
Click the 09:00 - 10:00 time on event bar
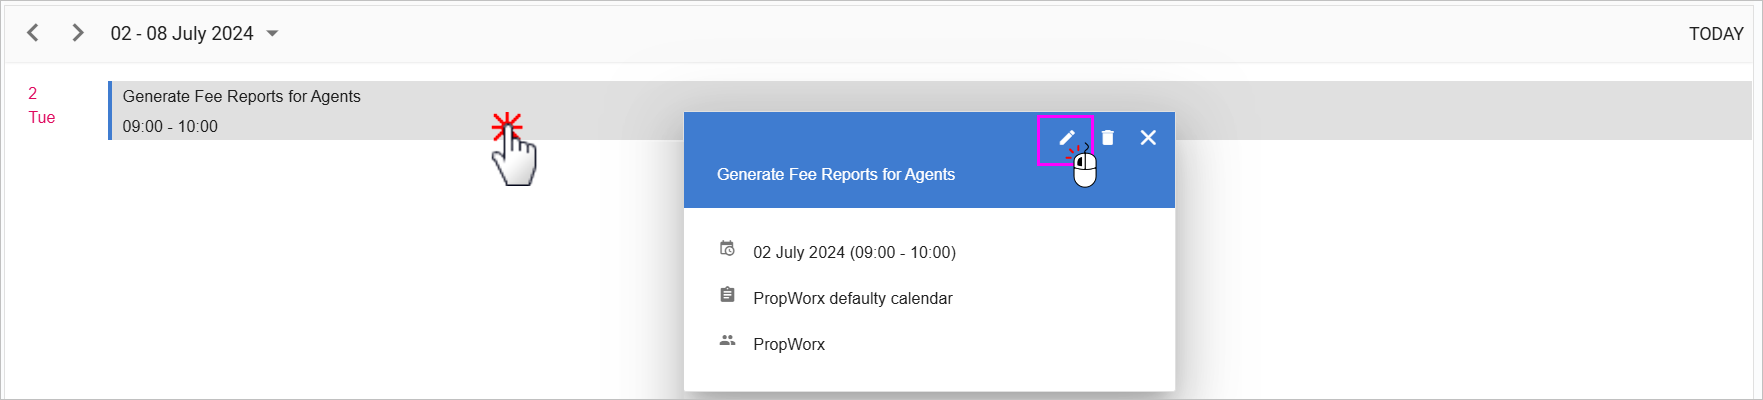170,126
